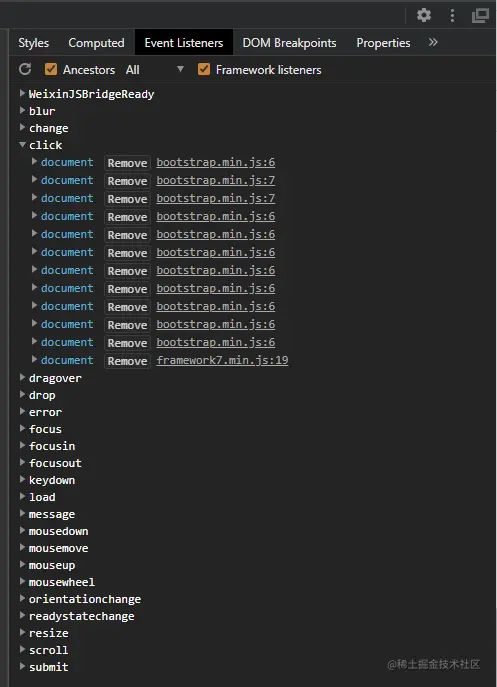Open the Properties tab
This screenshot has height=687, width=497.
383,43
